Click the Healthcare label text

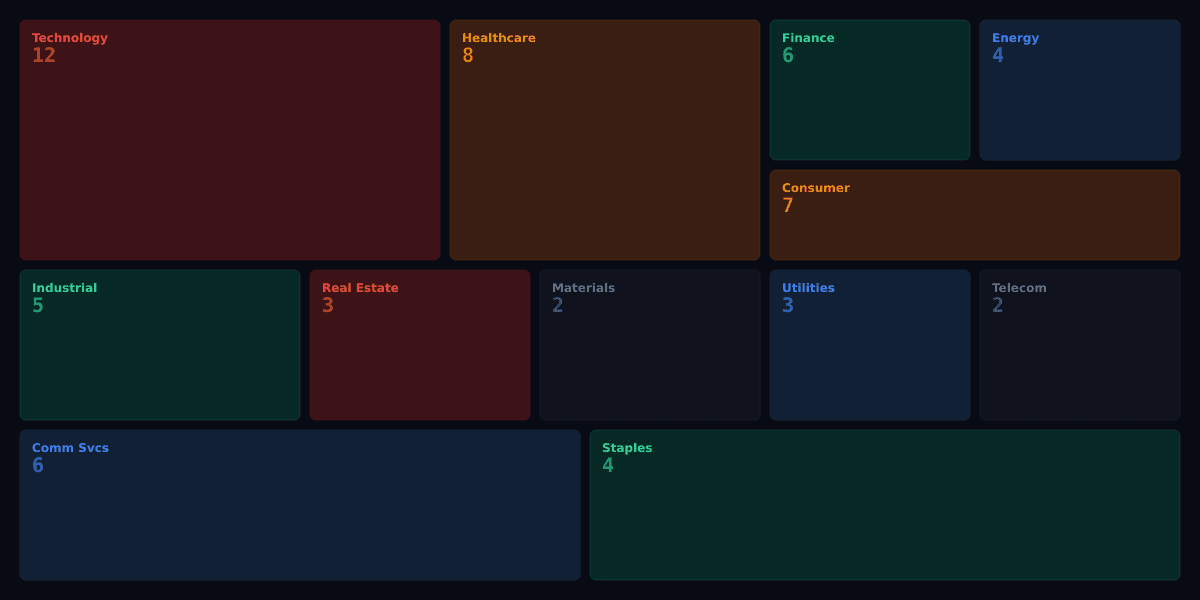499,38
